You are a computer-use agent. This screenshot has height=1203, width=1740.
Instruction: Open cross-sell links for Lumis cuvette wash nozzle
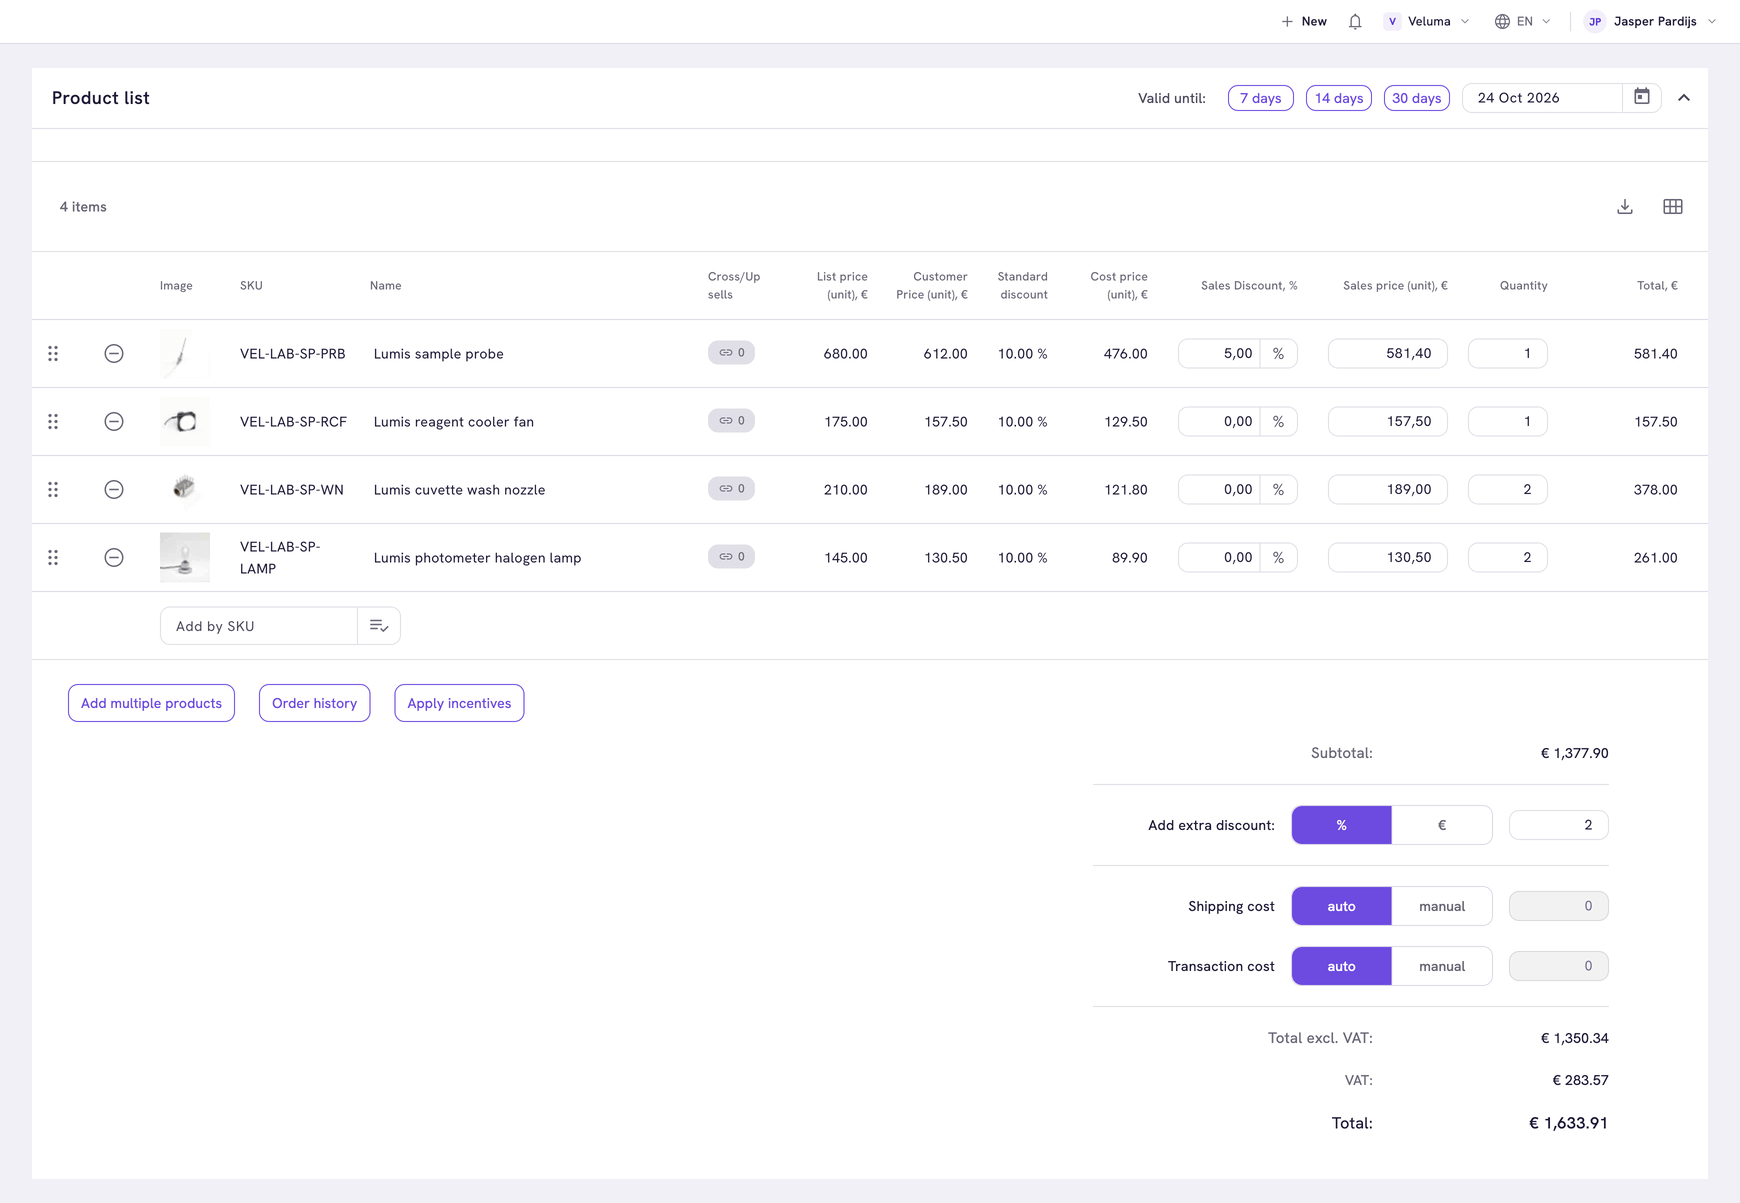731,488
